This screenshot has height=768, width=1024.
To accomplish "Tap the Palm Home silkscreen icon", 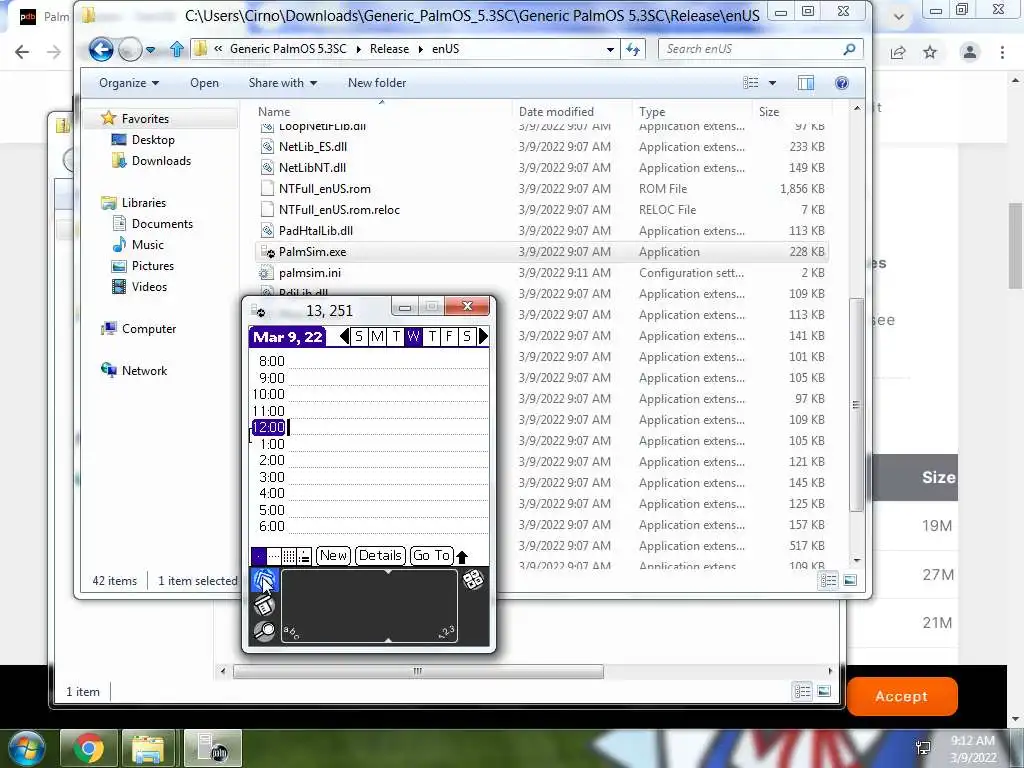I will click(264, 580).
